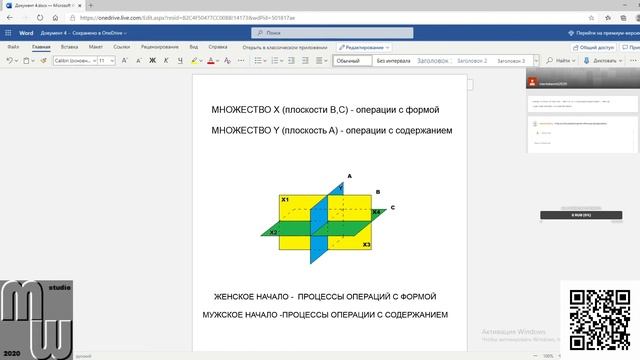Screen dimensions: 640x360
Task: Click the premium version link in header
Action: pyautogui.click(x=604, y=33)
